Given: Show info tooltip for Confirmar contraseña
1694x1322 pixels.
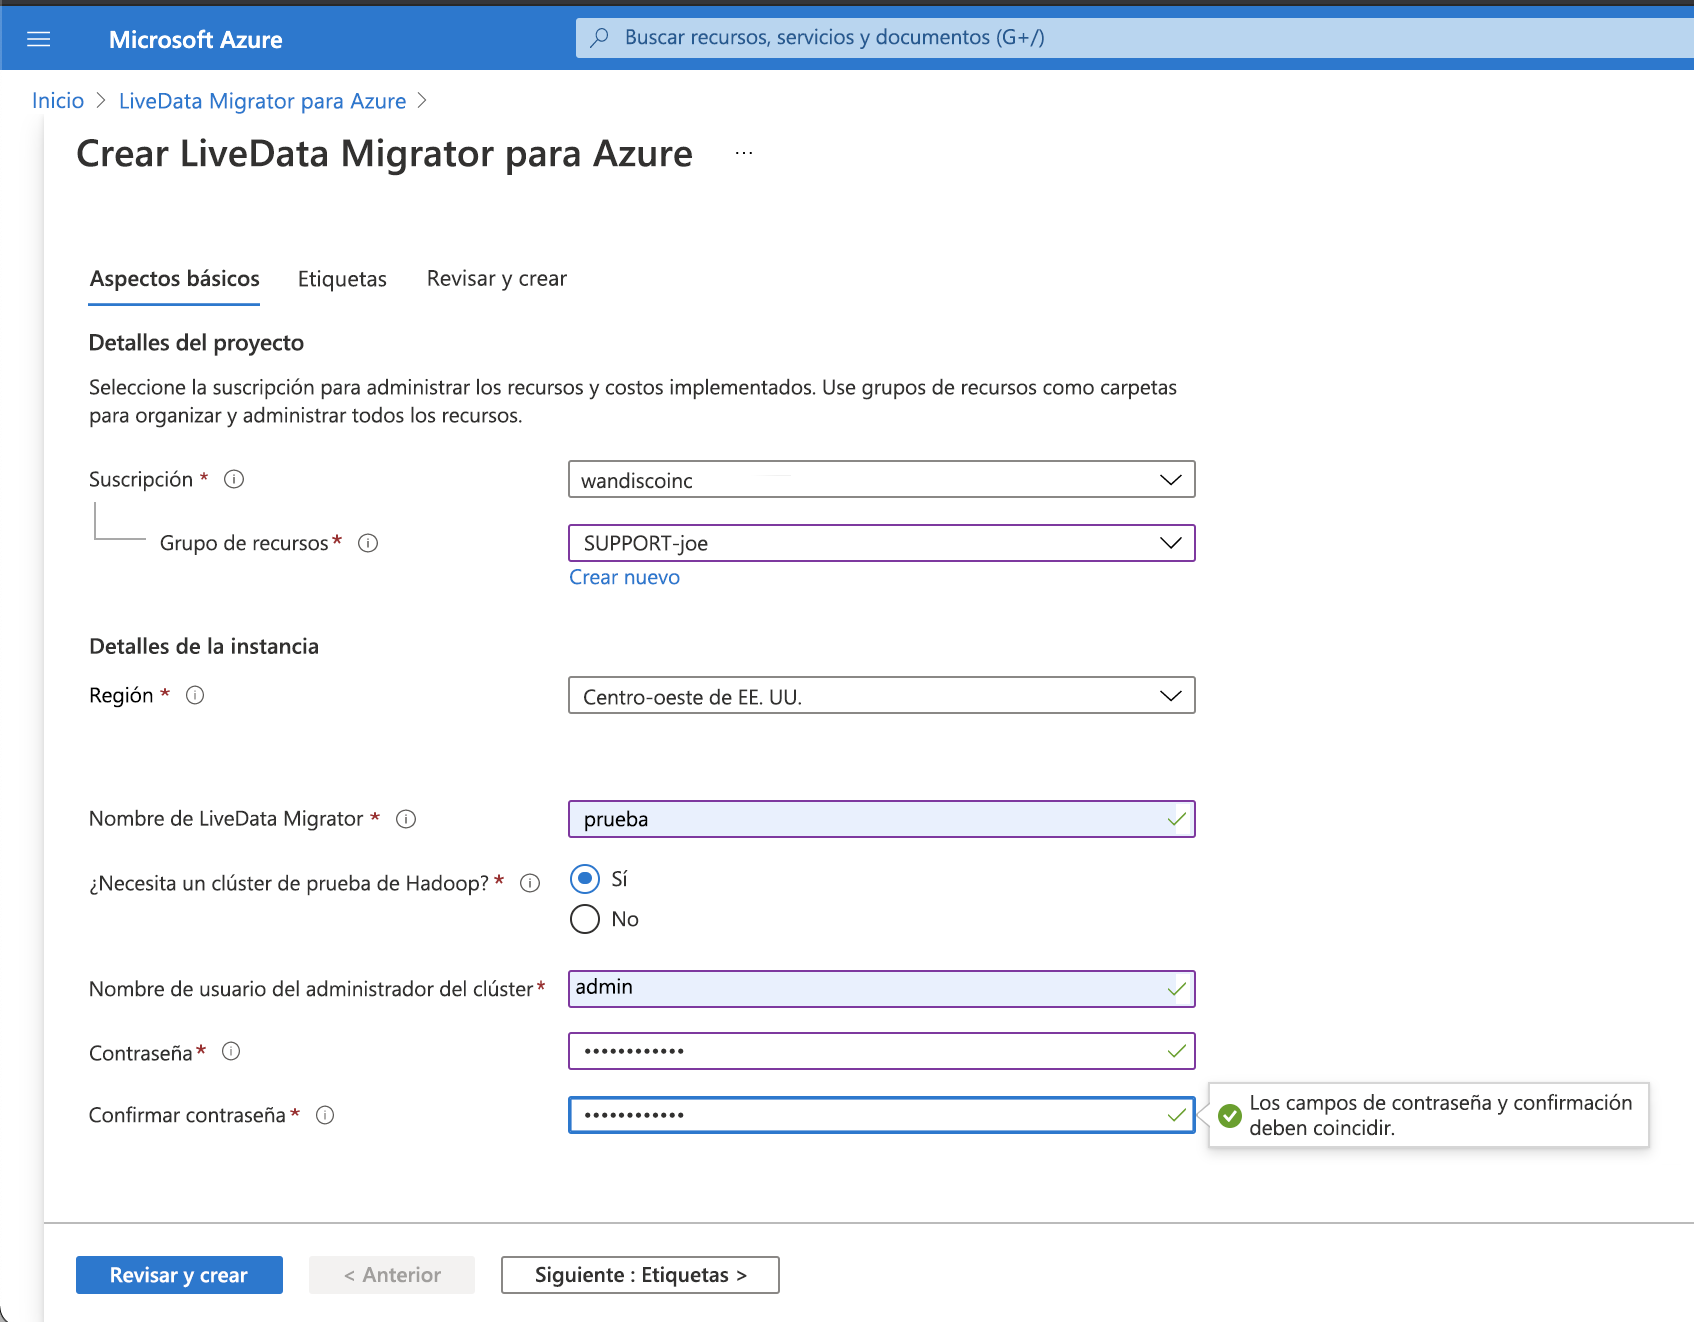Looking at the screenshot, I should click(325, 1115).
